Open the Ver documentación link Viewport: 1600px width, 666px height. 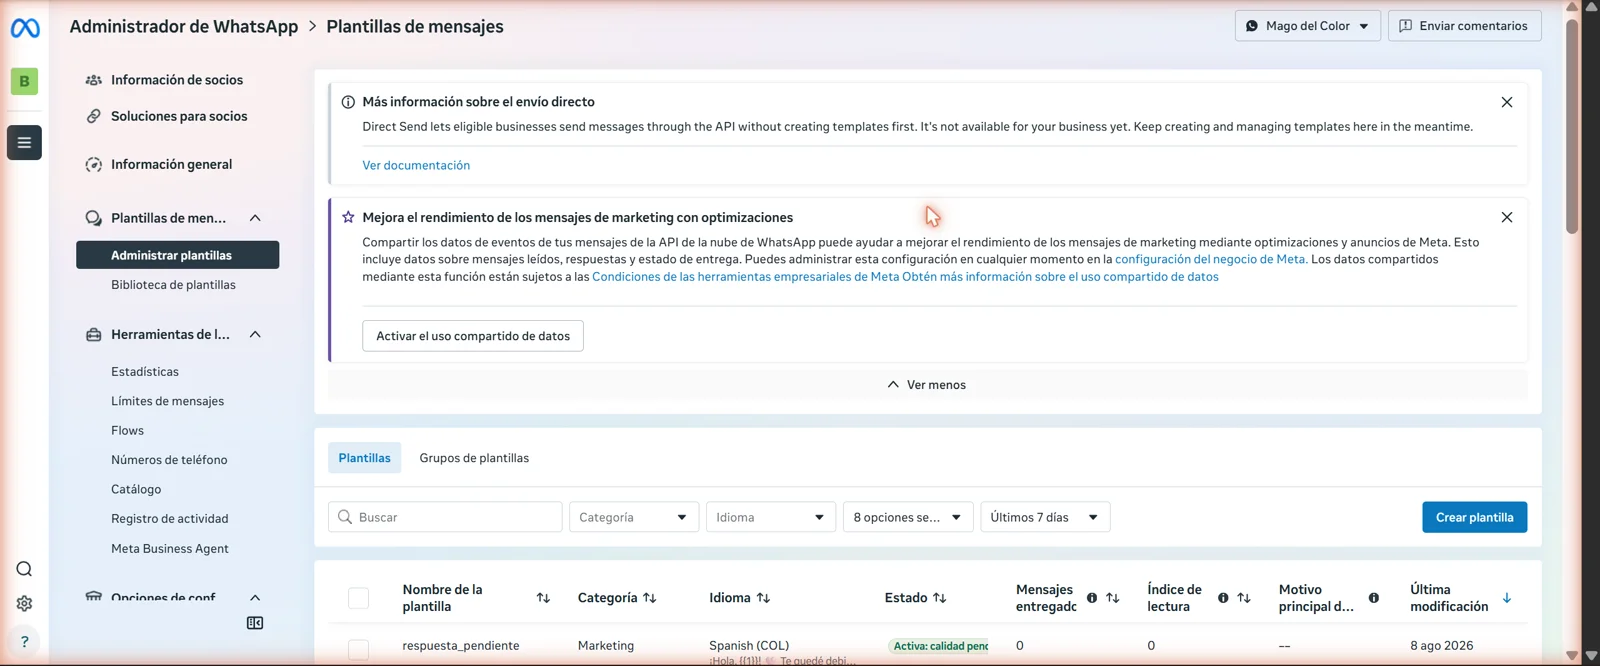(x=416, y=165)
